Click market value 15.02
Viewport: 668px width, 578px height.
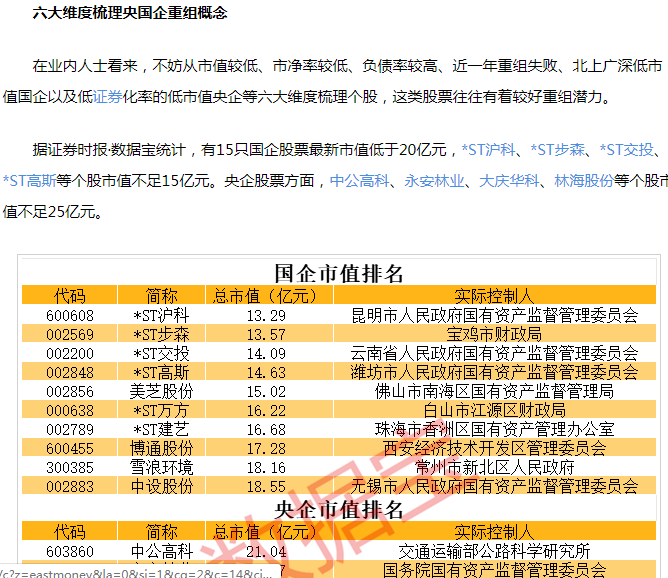(x=266, y=391)
